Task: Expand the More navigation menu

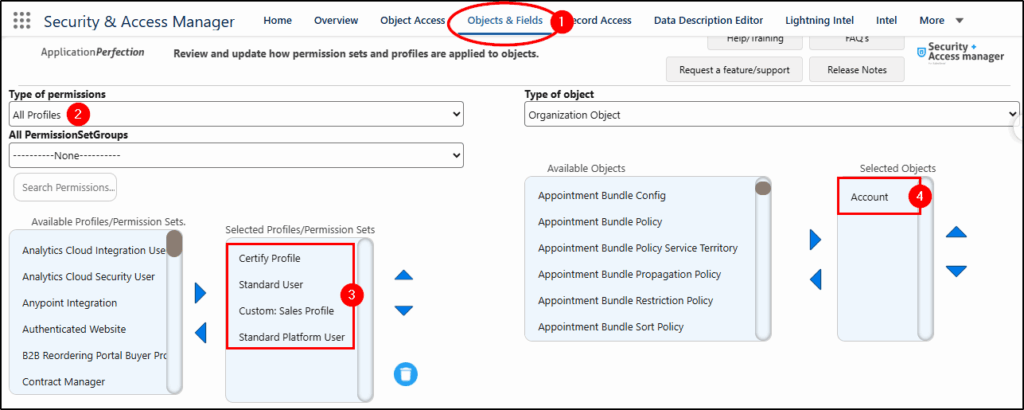Action: coord(941,20)
